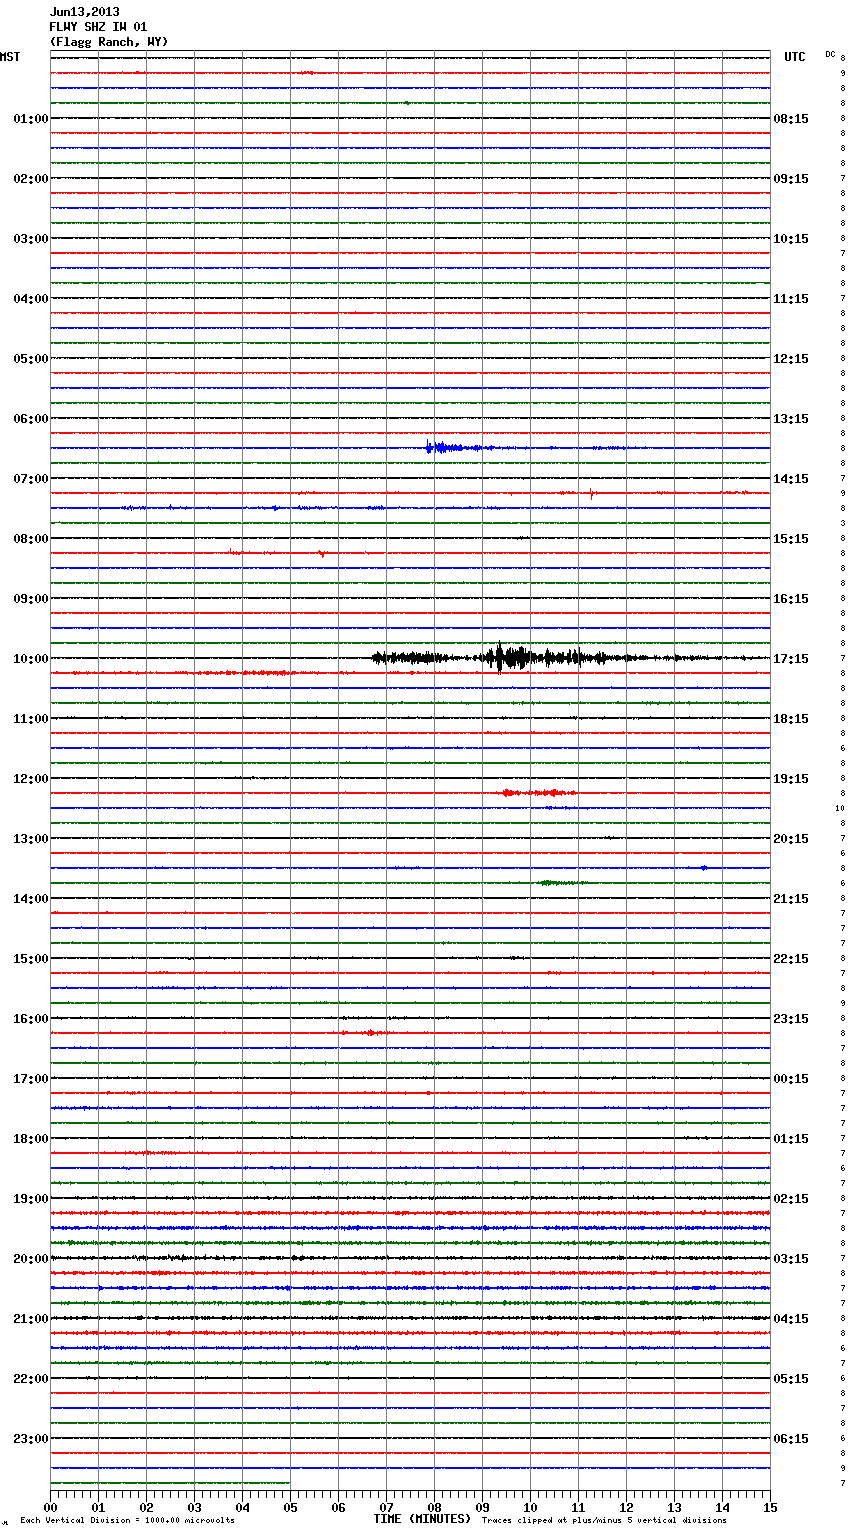Click the 17:00 MST hour label
850x1534 pixels.
coord(30,1079)
